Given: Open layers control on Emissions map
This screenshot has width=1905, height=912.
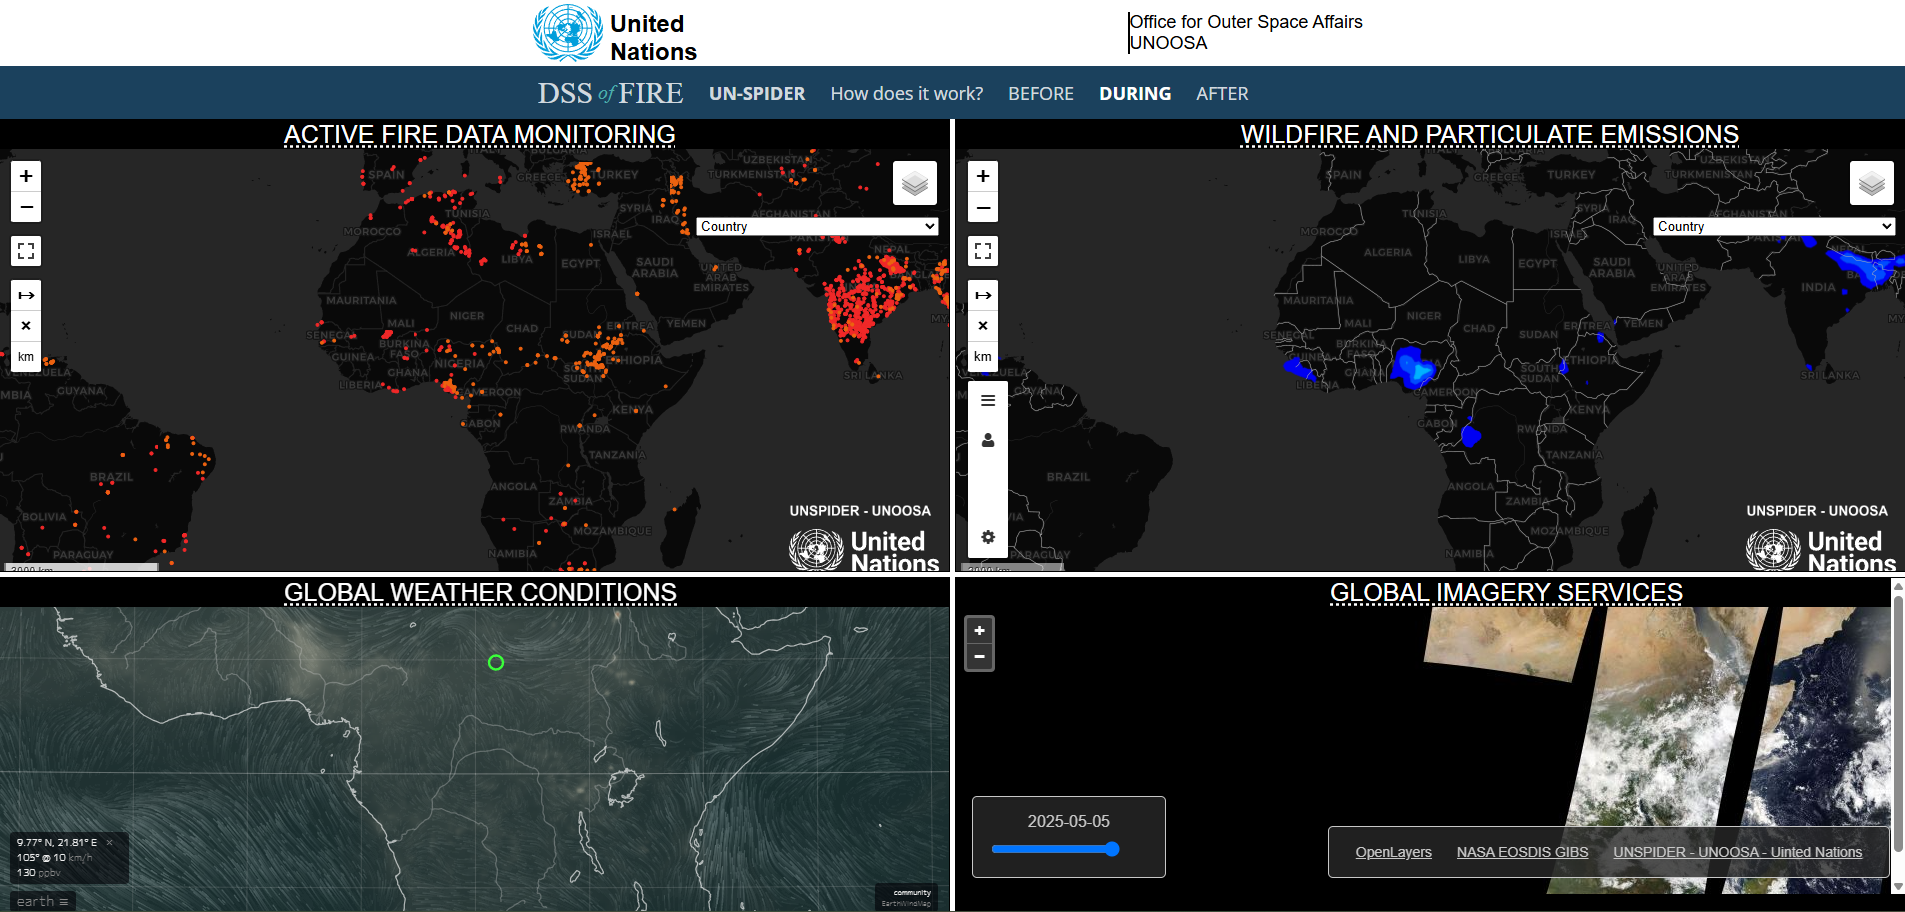Looking at the screenshot, I should (1872, 183).
